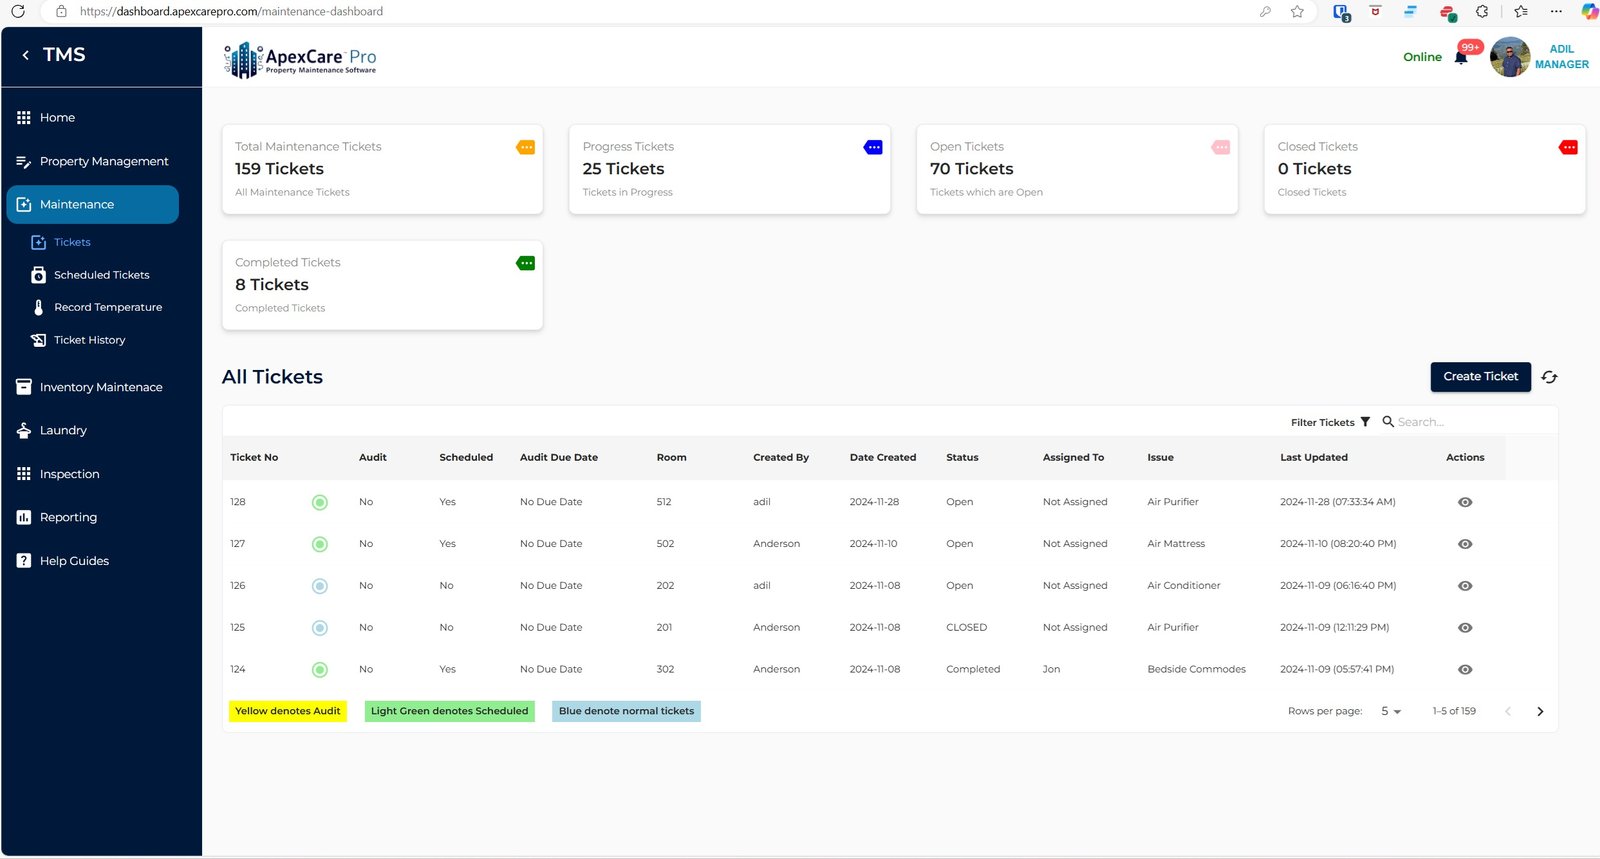View ticket 127 using its eye icon

1465,544
